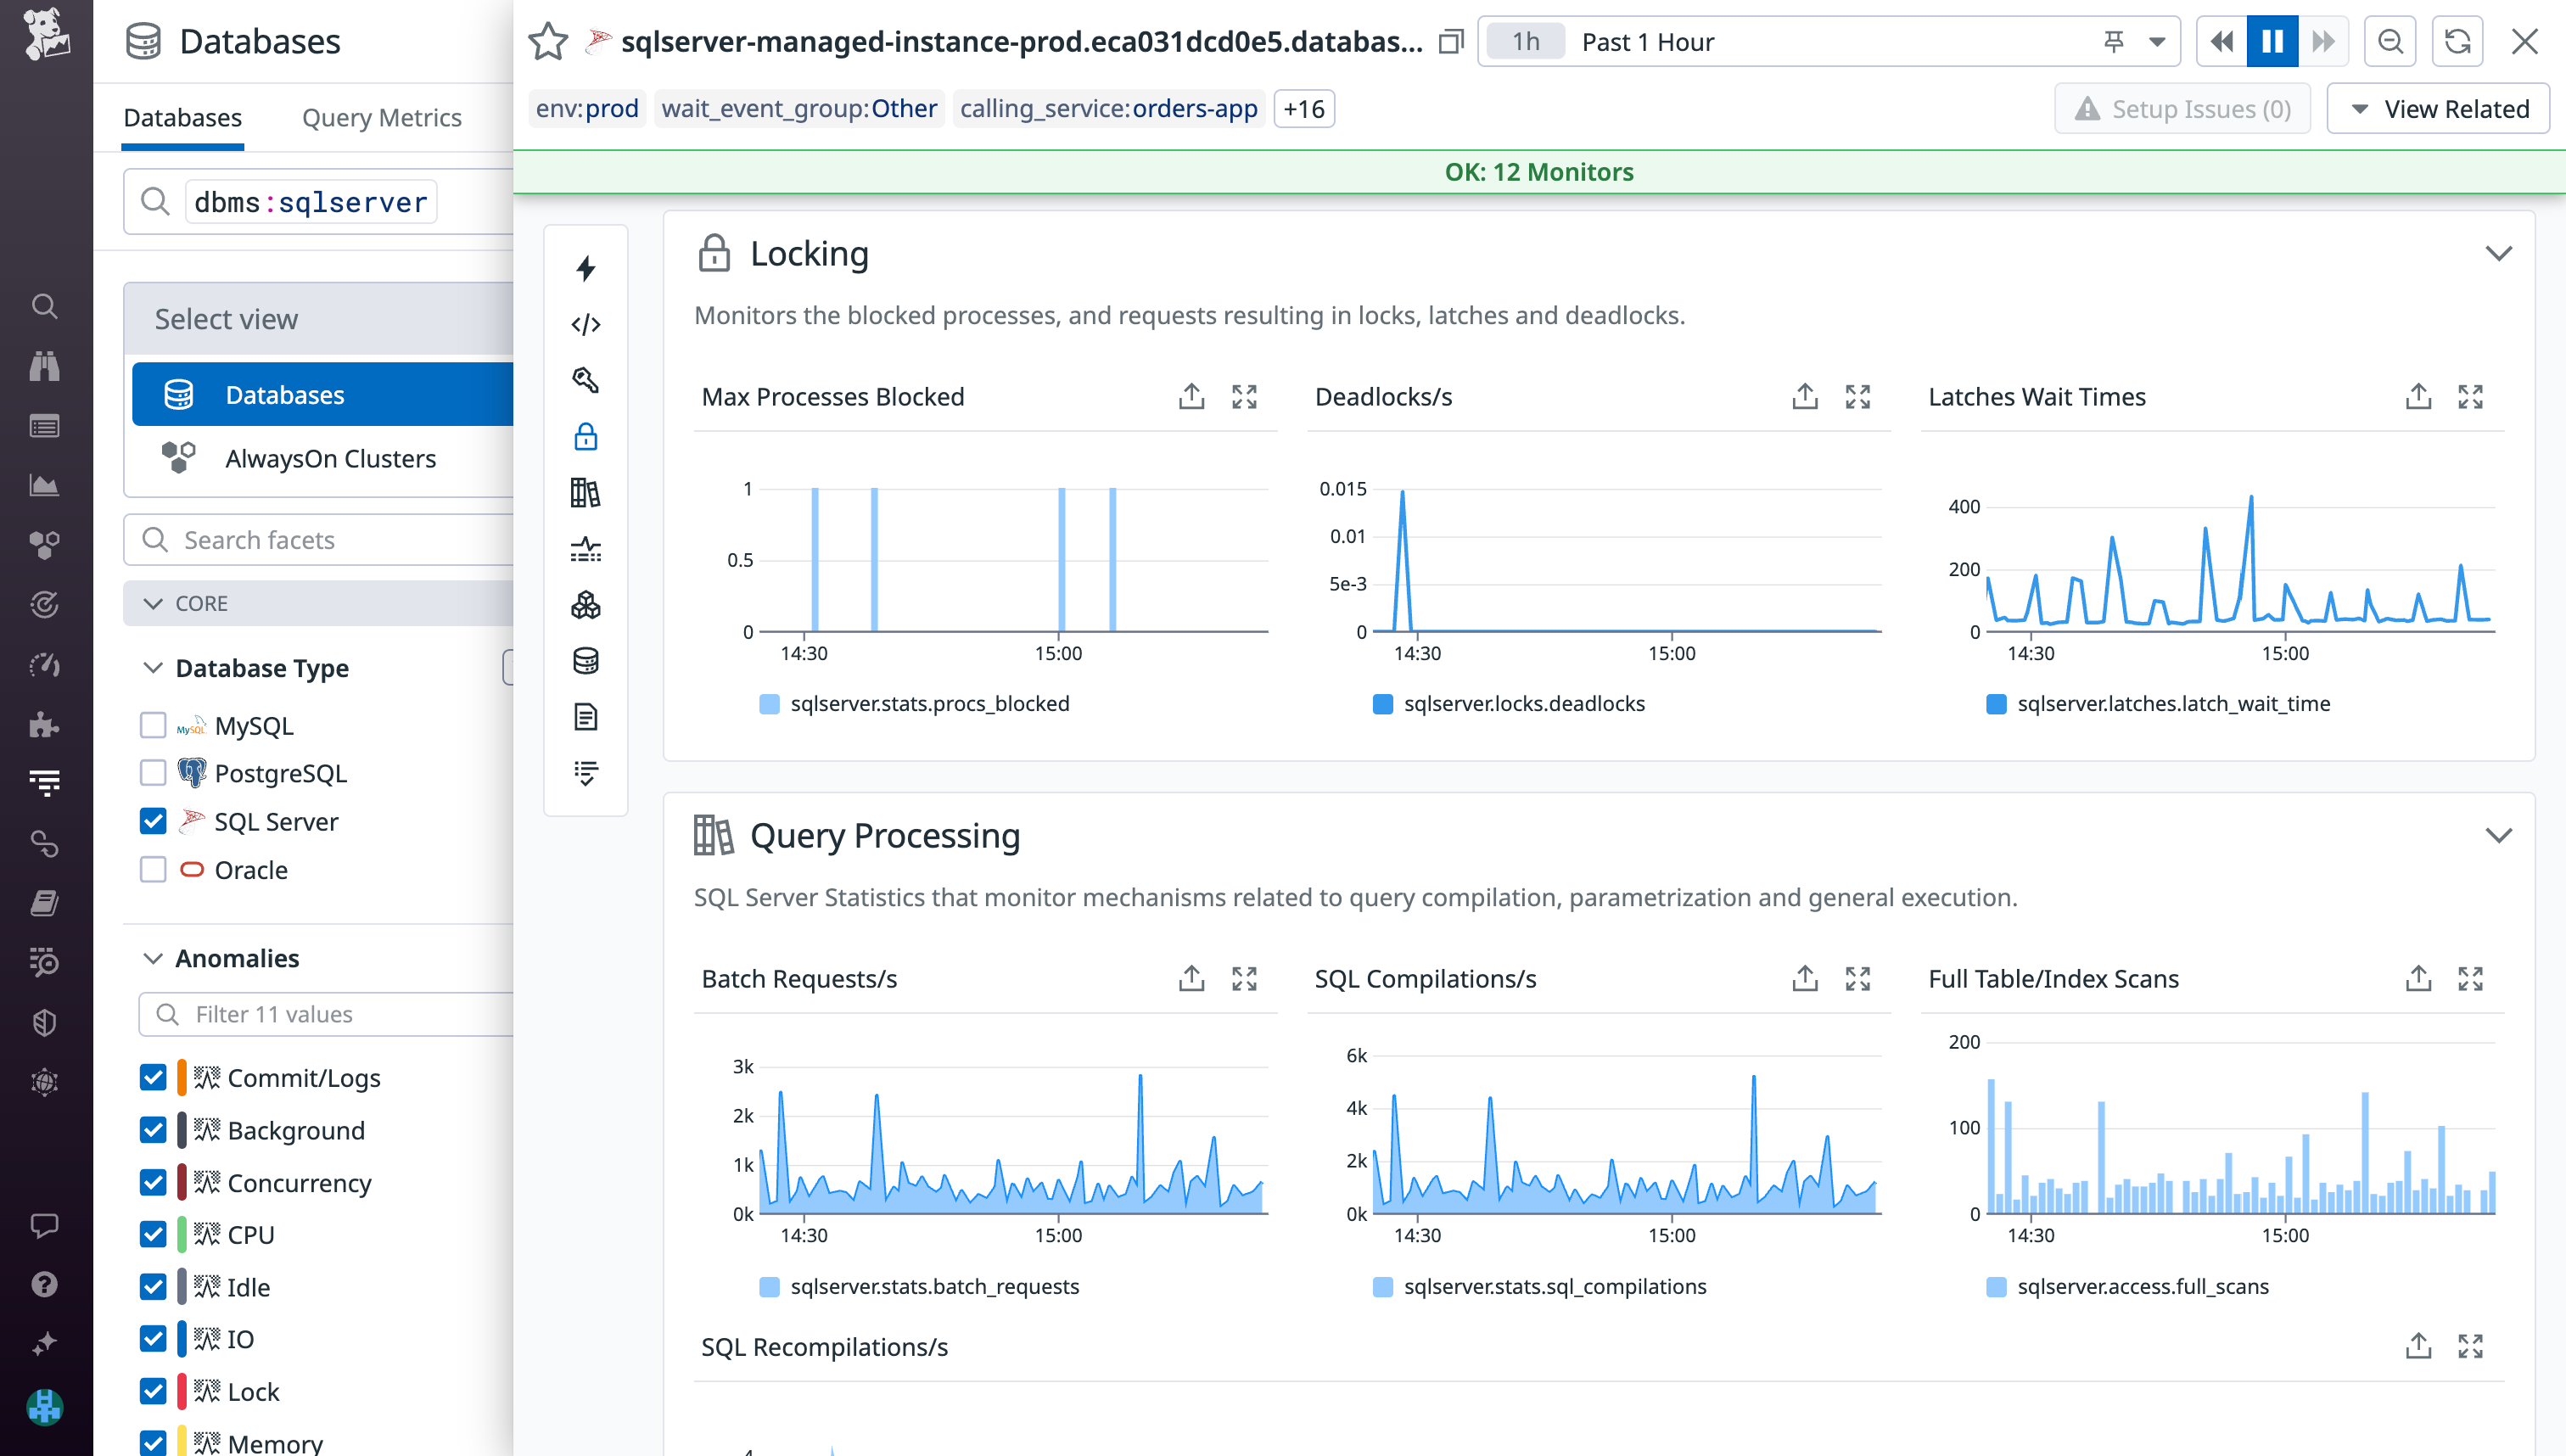Uncheck the SQL Server database type filter

152,821
